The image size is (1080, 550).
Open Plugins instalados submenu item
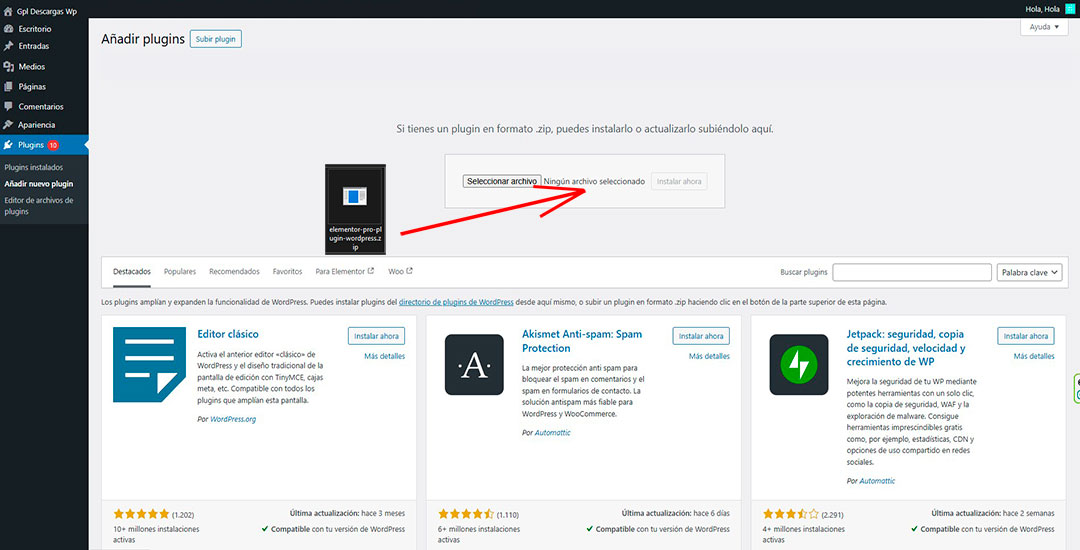(34, 167)
